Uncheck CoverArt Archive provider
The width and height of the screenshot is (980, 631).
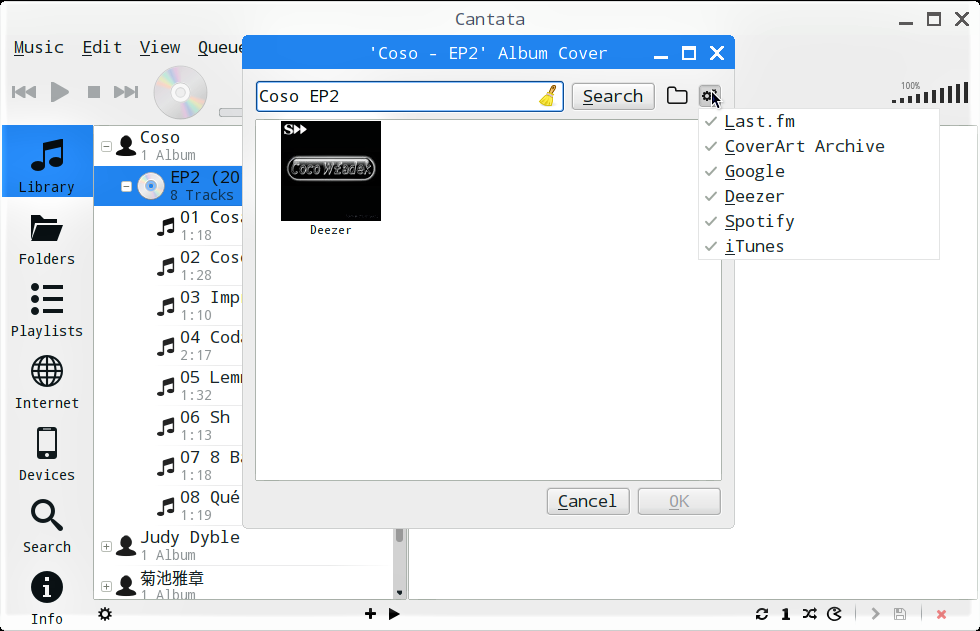(x=819, y=146)
